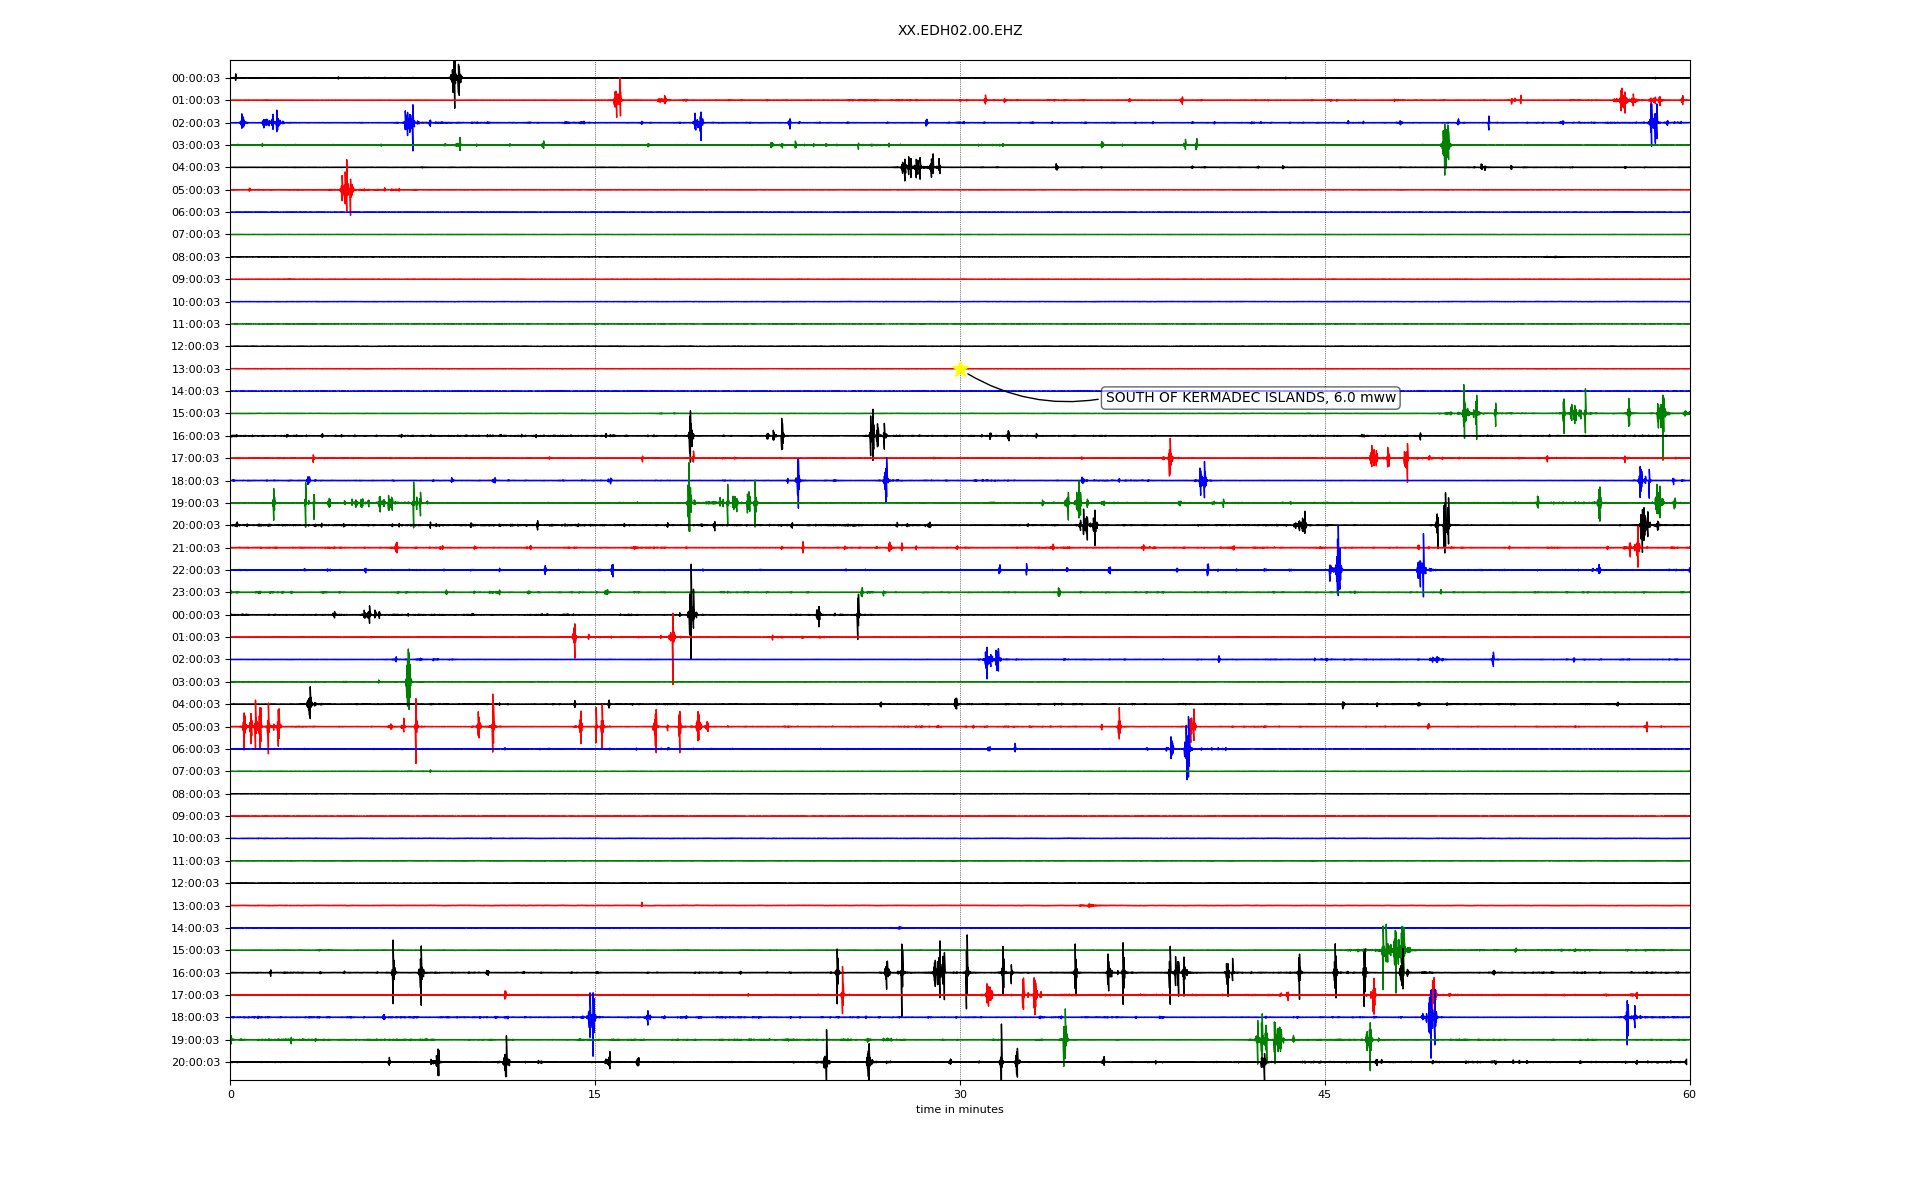Click the top 21:00:03 row label
Screen dimensions: 1920x1200
point(196,548)
